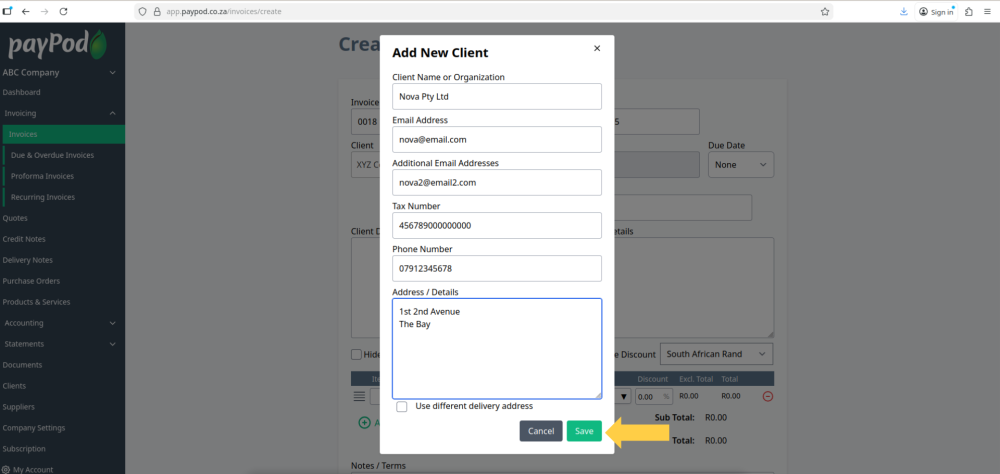The height and width of the screenshot is (474, 1000).
Task: Close the Add New Client dialog
Action: pyautogui.click(x=597, y=48)
